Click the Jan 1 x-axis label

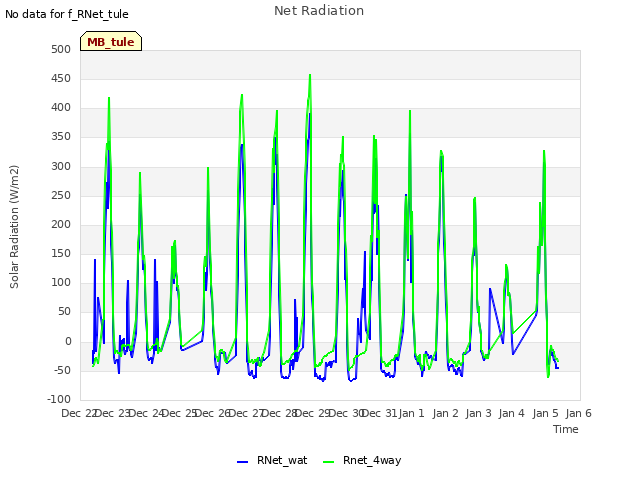click(x=411, y=413)
